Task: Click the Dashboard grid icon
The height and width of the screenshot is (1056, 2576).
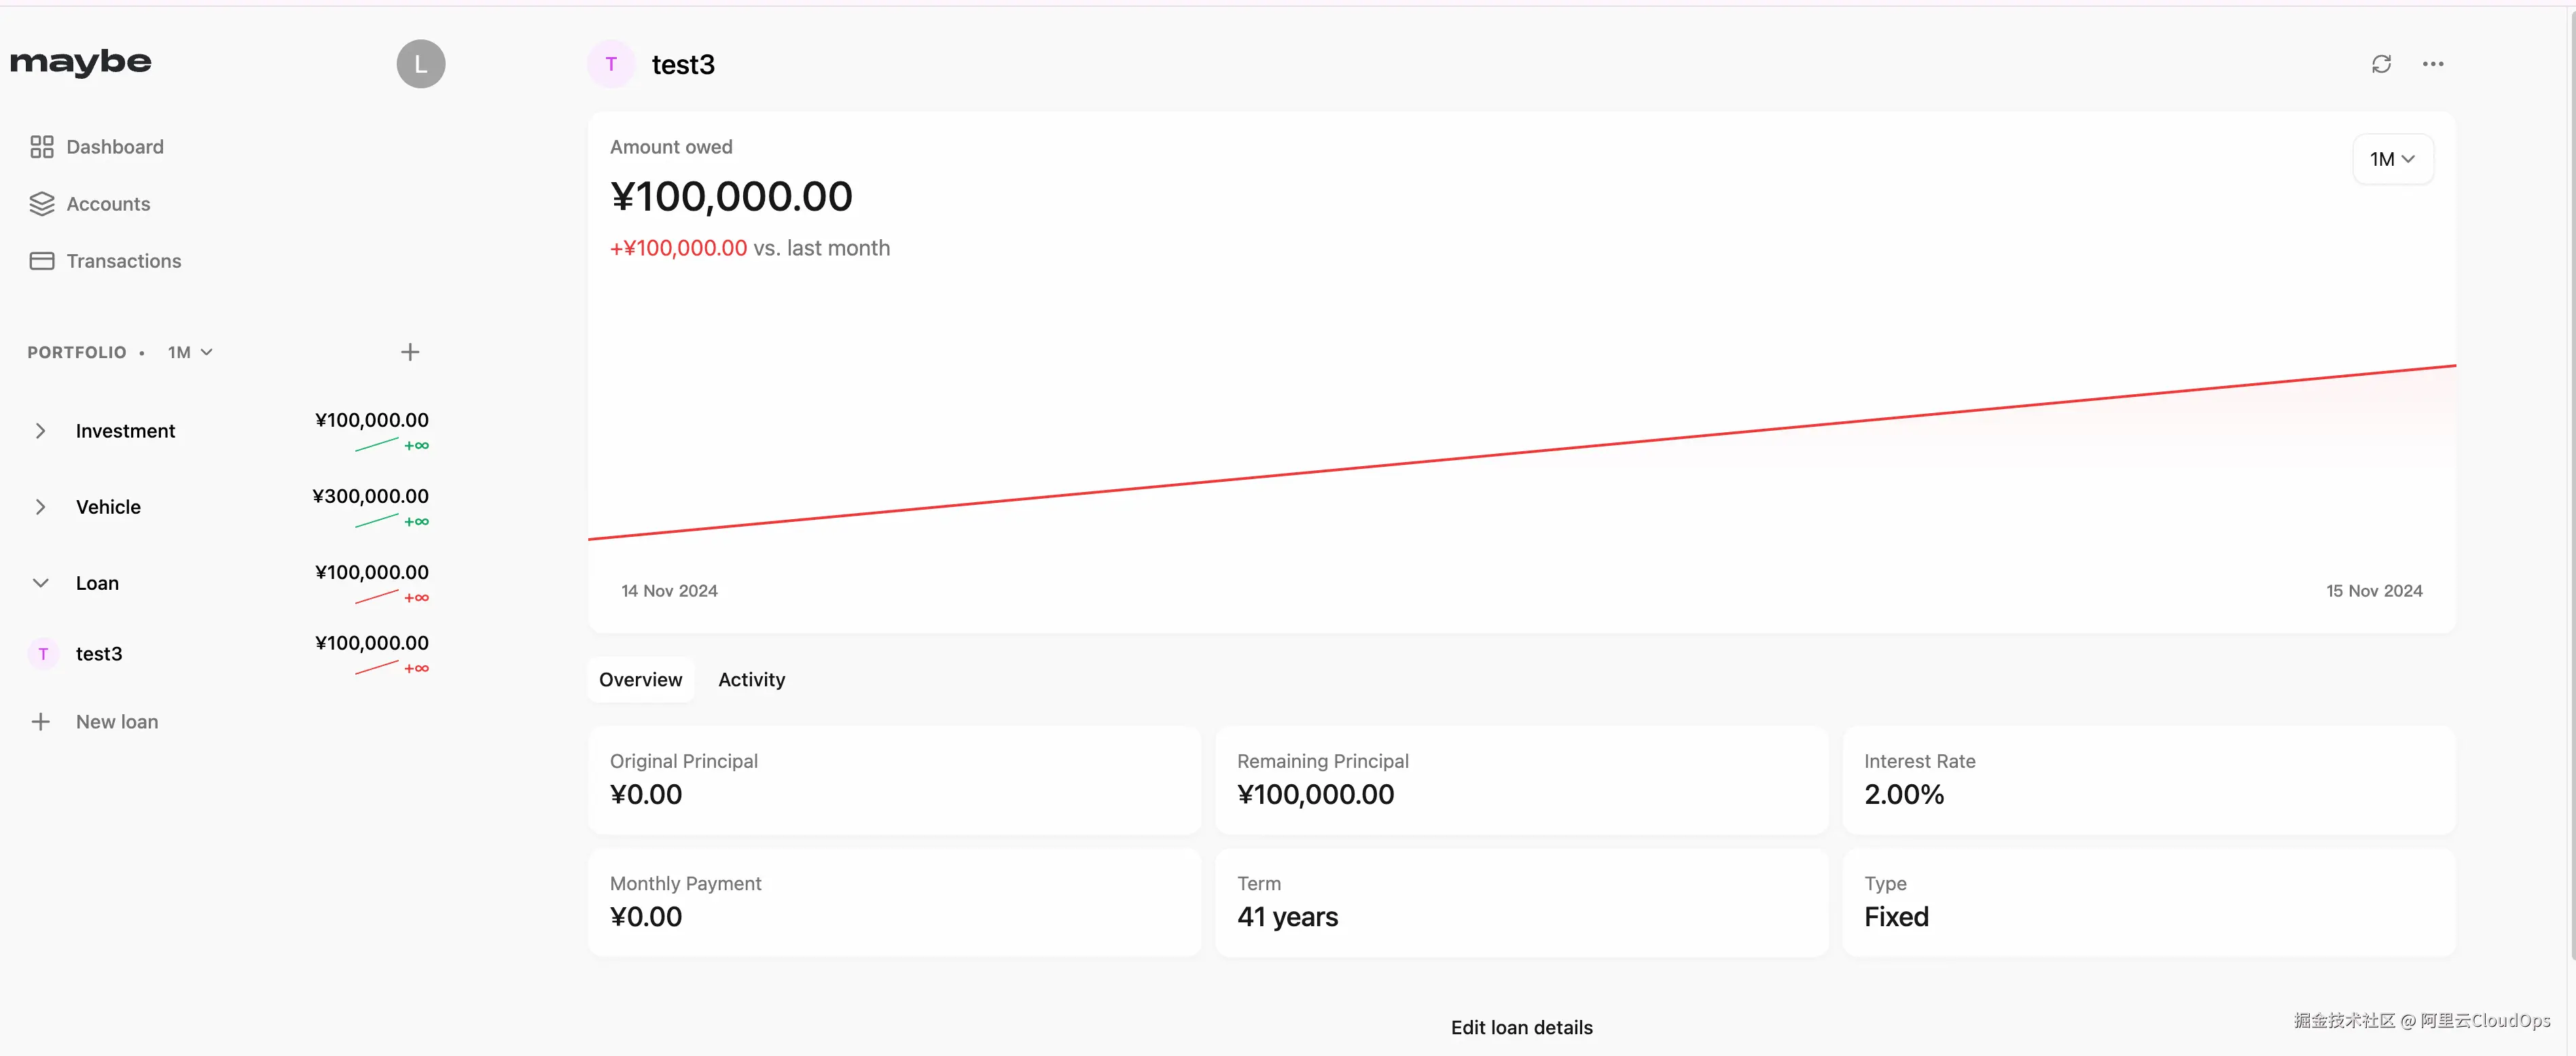Action: (x=41, y=147)
